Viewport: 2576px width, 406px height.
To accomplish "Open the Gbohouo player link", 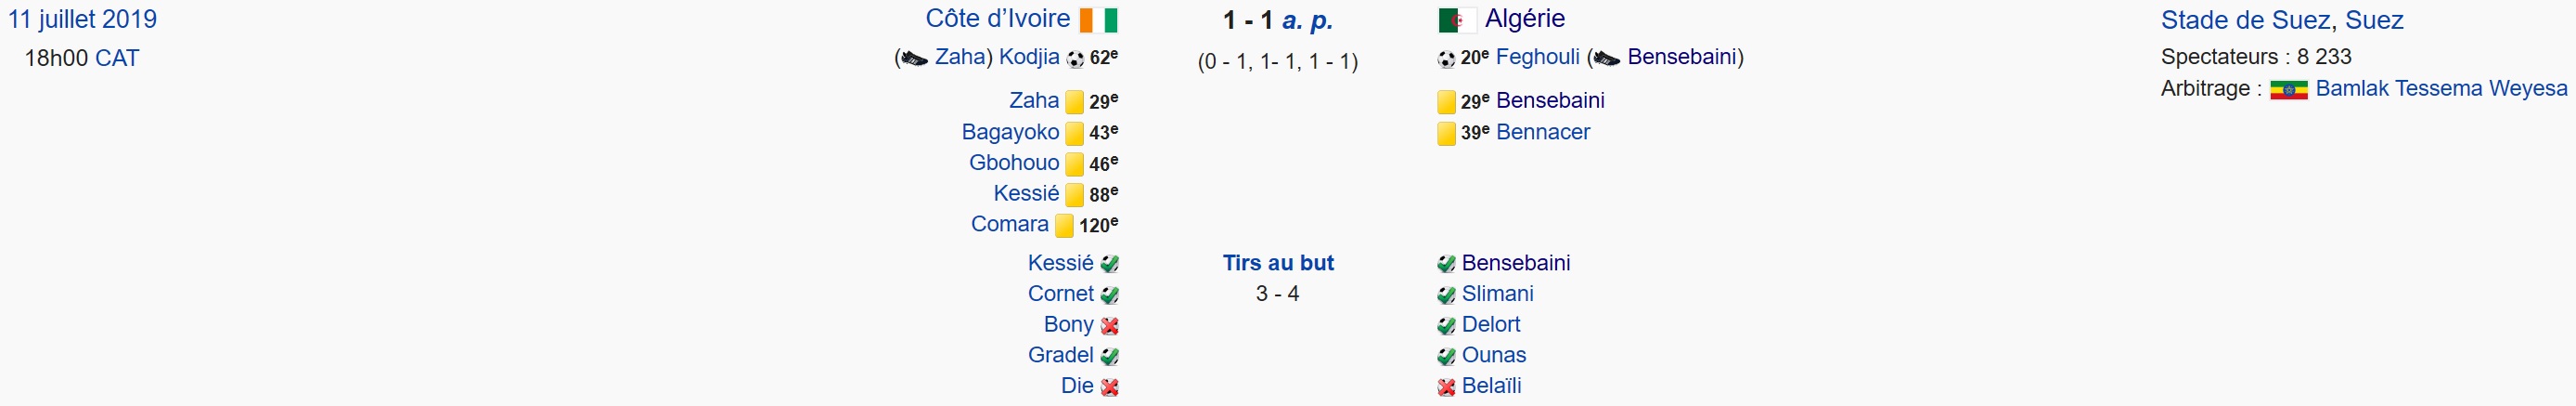I will tap(1014, 163).
